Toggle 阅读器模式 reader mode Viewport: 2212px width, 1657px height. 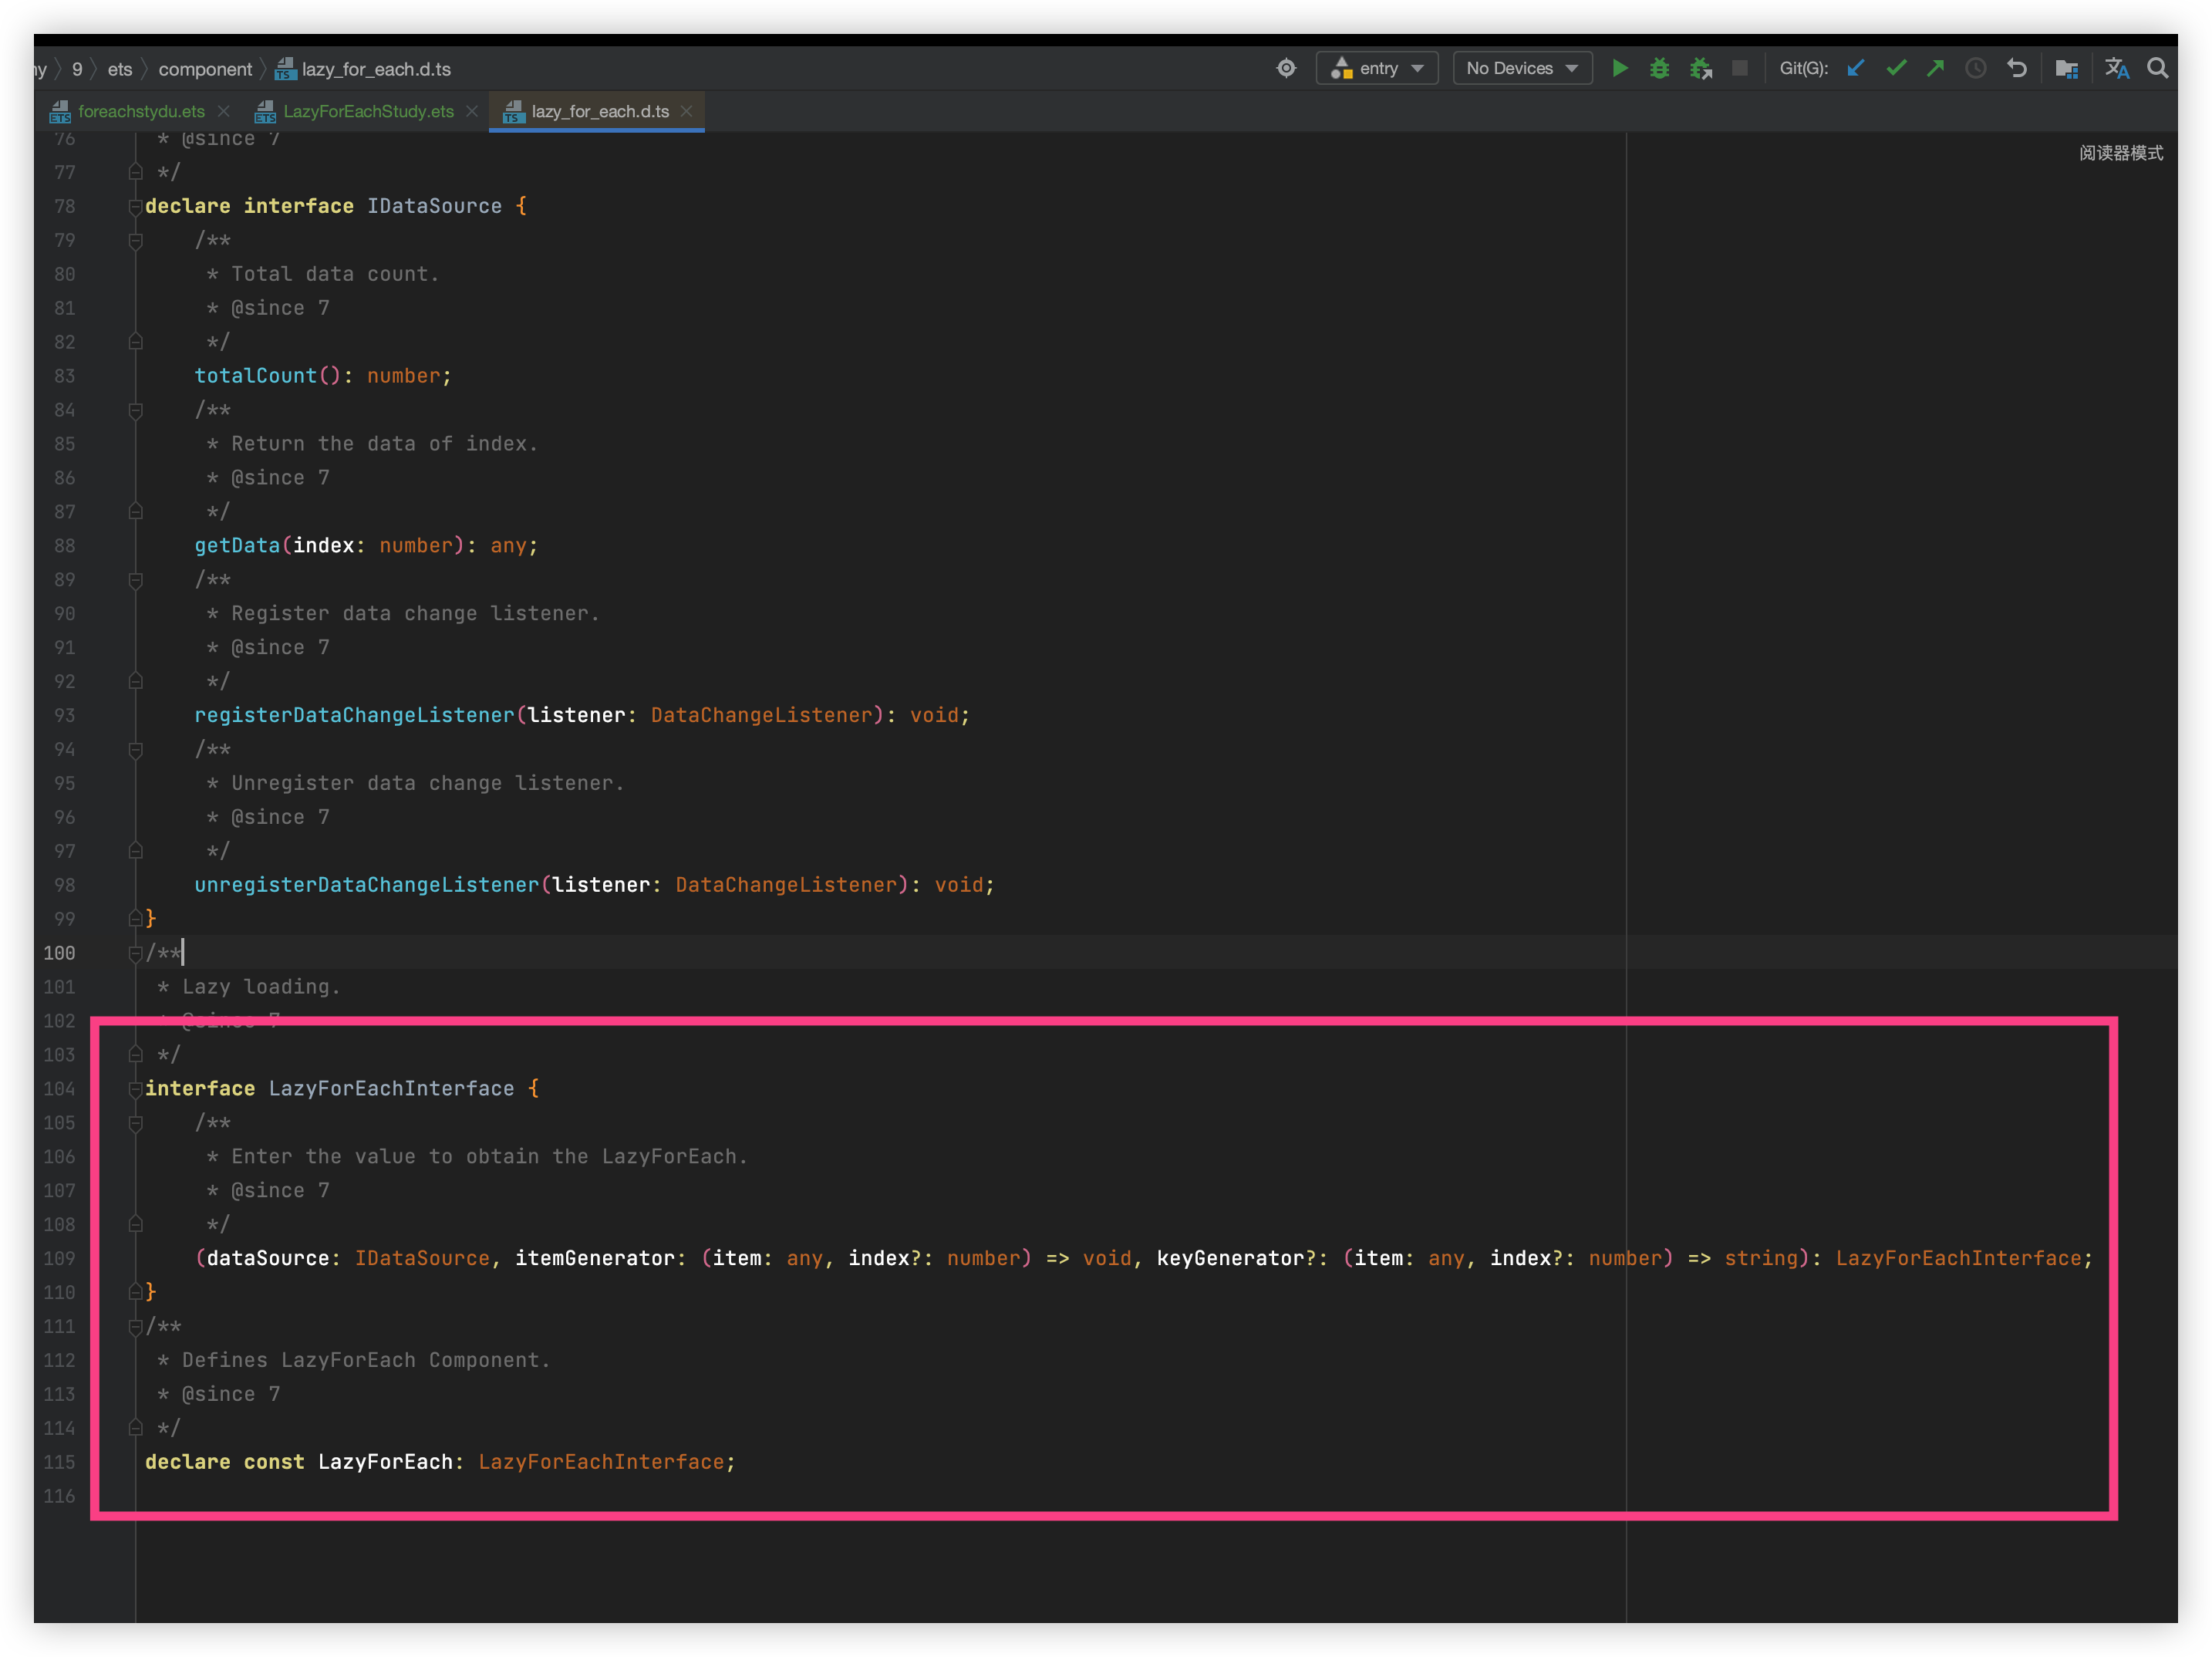click(2122, 153)
